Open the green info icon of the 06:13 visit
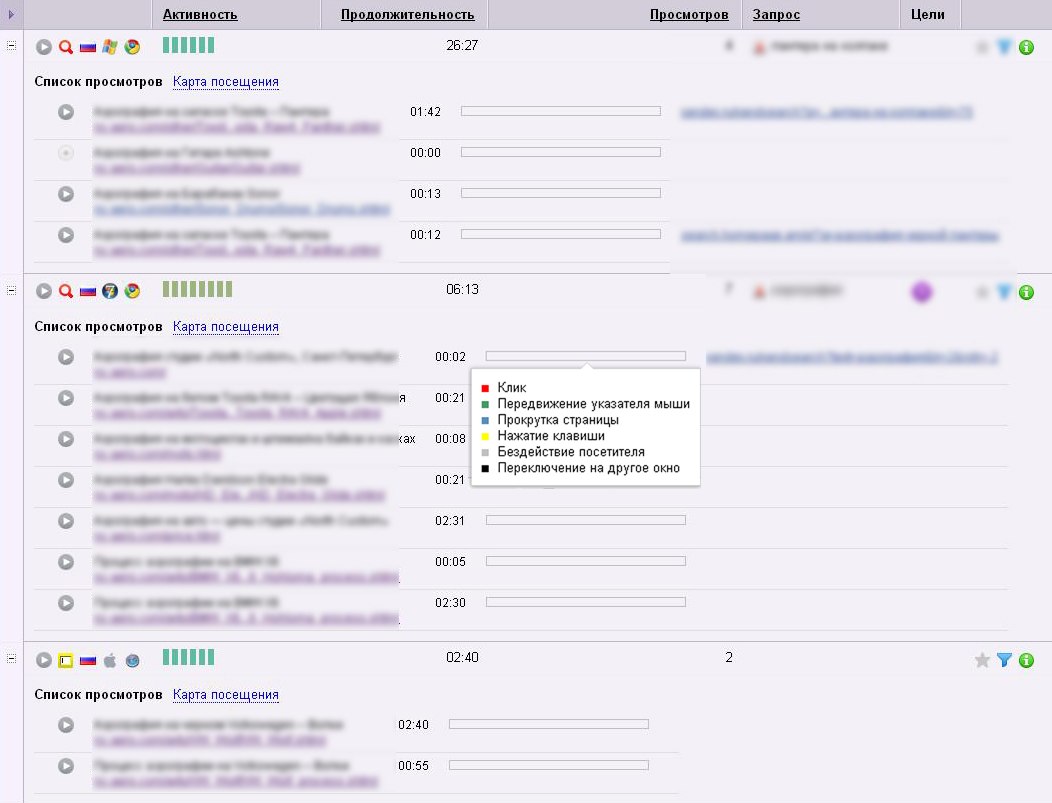 click(x=1026, y=292)
